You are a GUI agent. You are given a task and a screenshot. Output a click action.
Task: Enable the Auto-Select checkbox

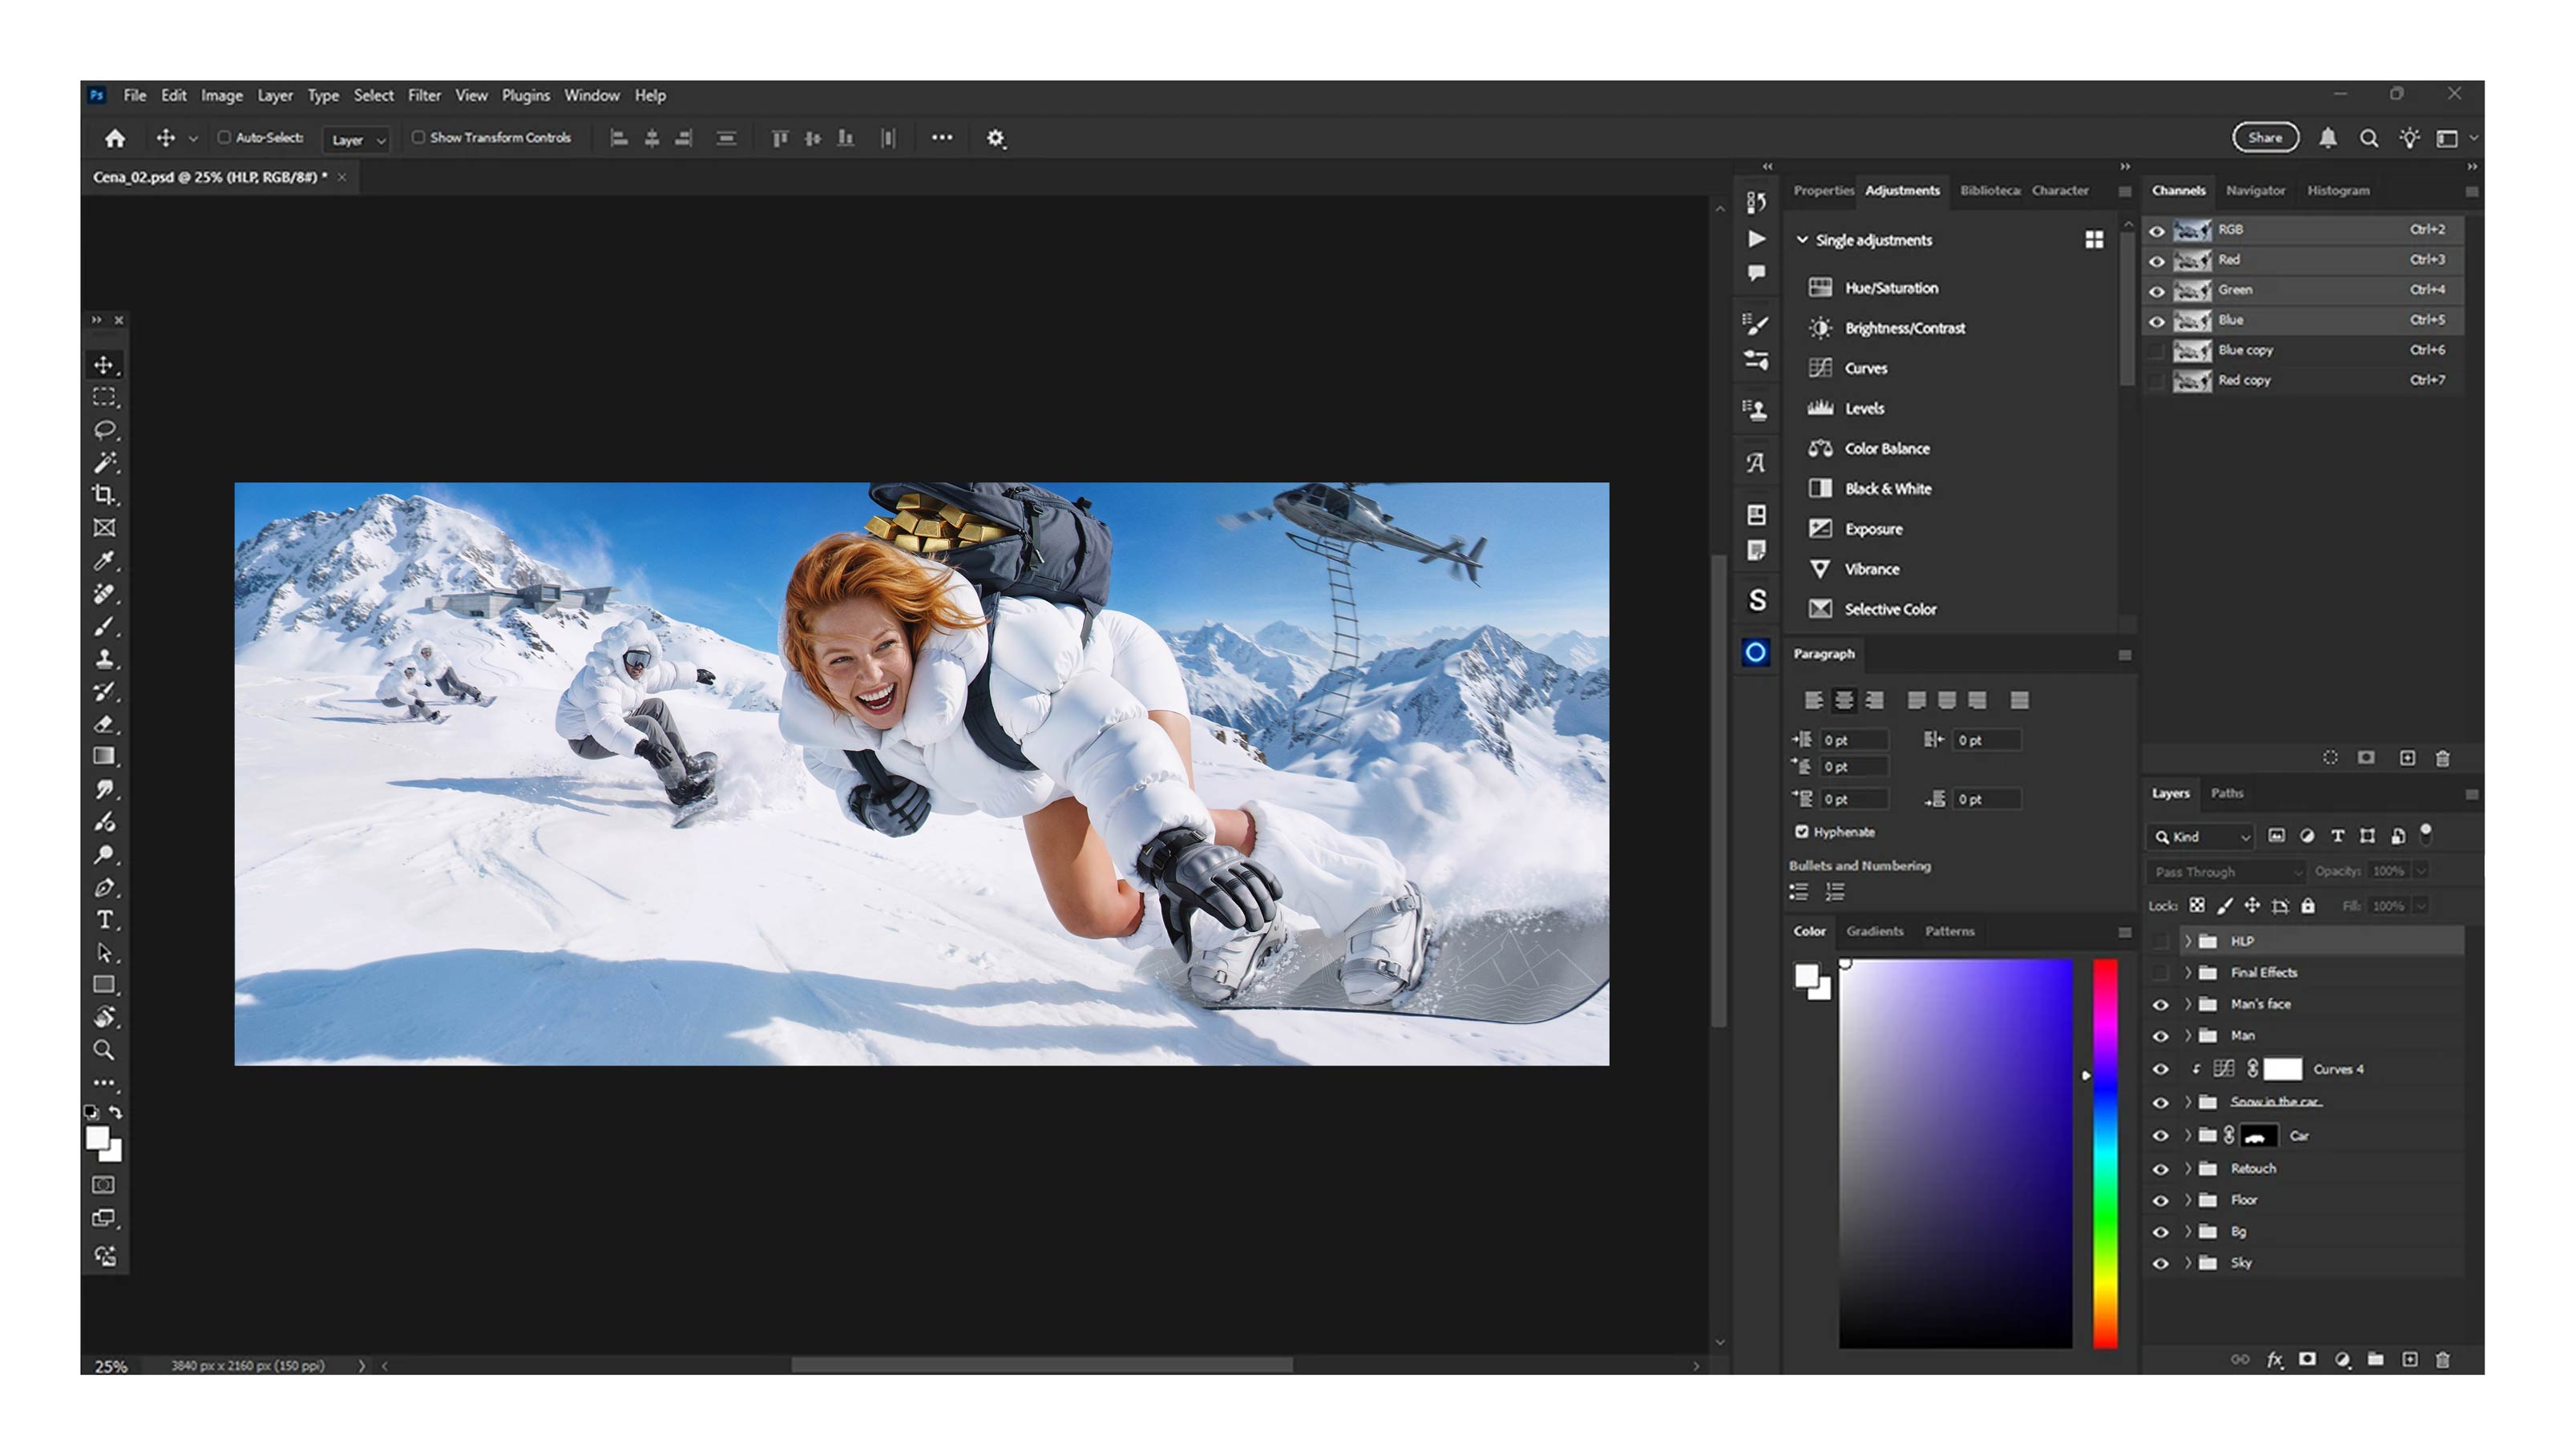pyautogui.click(x=224, y=138)
